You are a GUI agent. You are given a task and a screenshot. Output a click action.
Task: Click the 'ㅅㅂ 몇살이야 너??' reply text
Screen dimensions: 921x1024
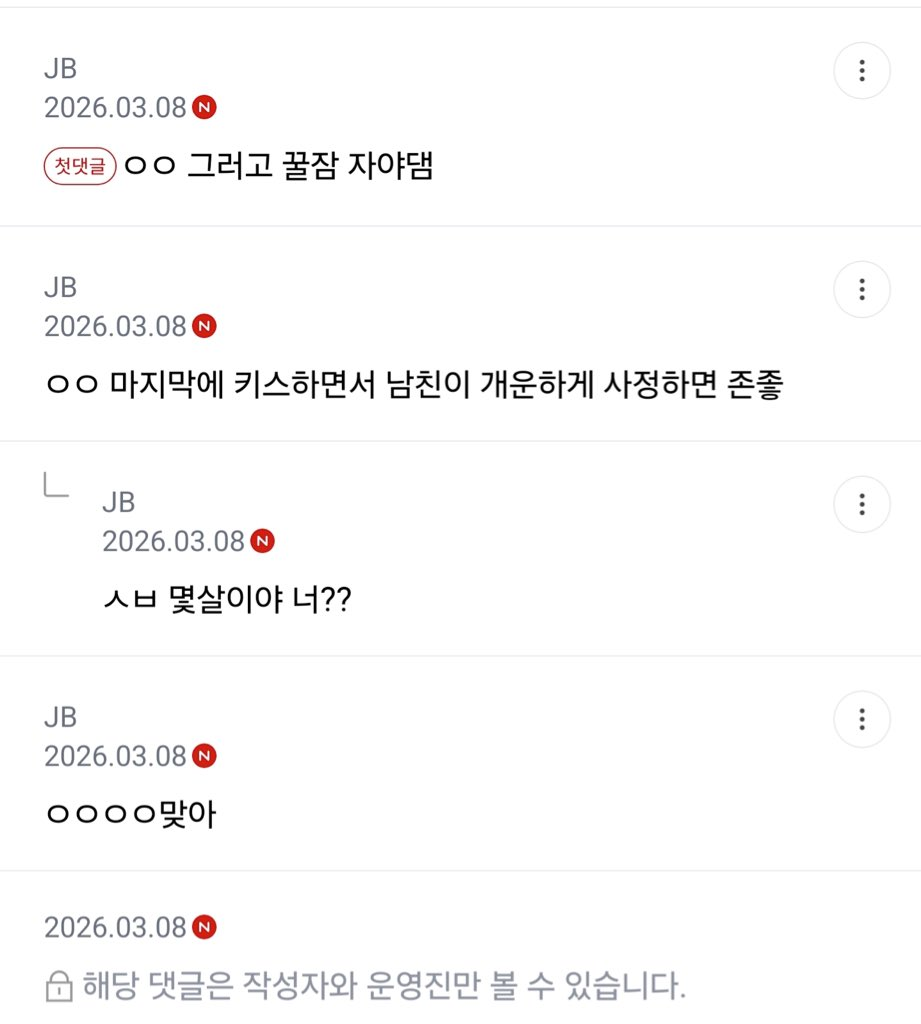tap(227, 600)
